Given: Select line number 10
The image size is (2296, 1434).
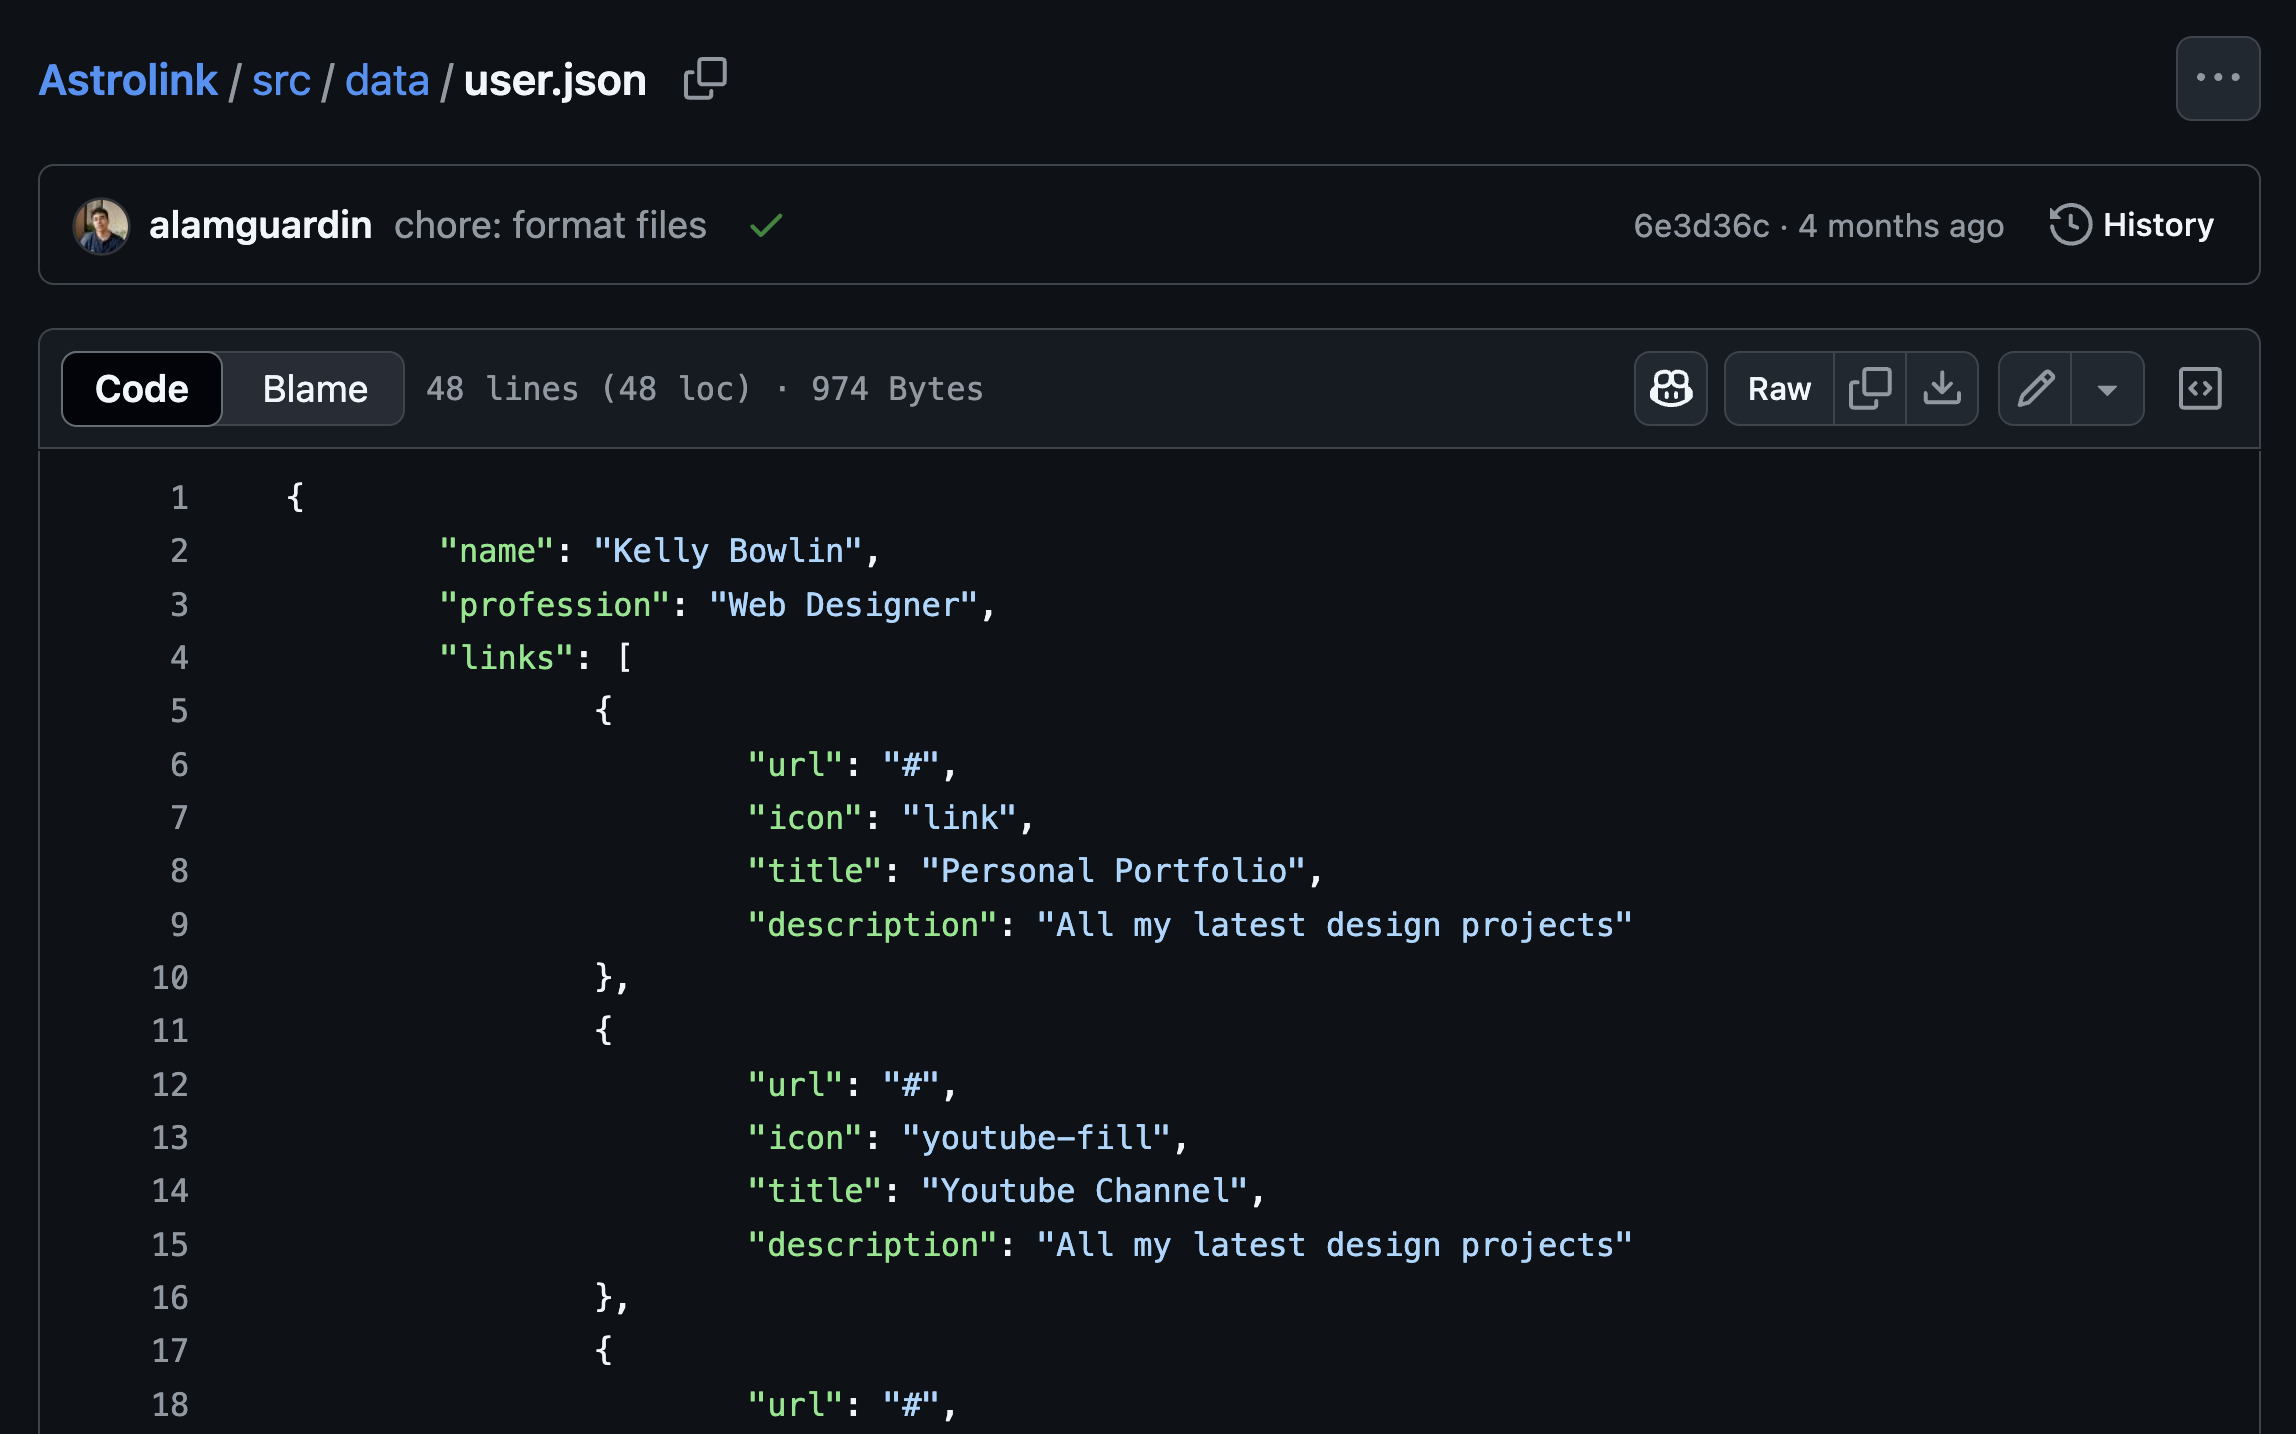Looking at the screenshot, I should point(170,977).
